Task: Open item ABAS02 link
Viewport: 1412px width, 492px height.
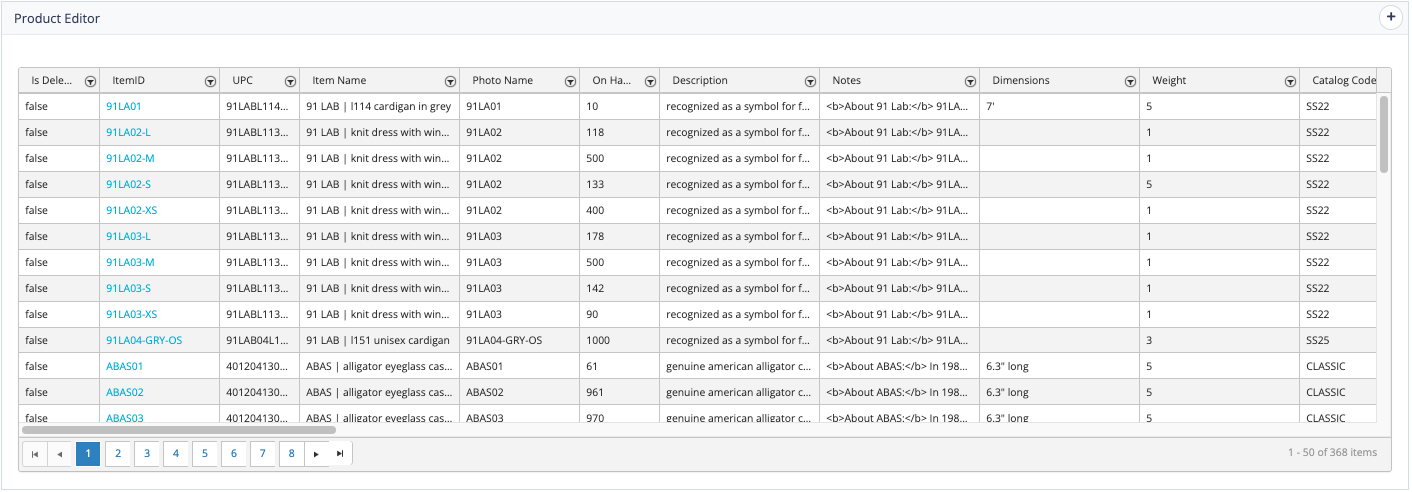Action: pos(125,392)
